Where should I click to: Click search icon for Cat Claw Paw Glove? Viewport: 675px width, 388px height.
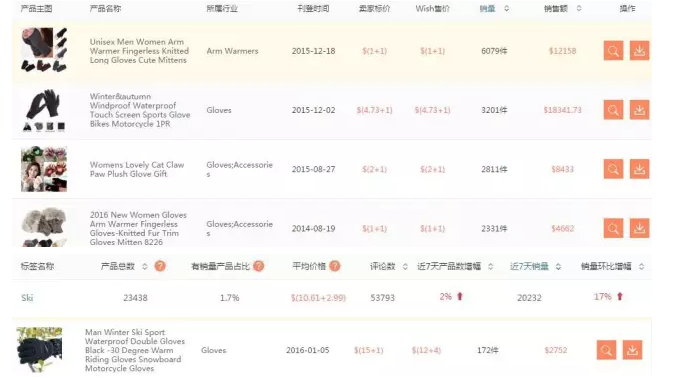tap(613, 169)
